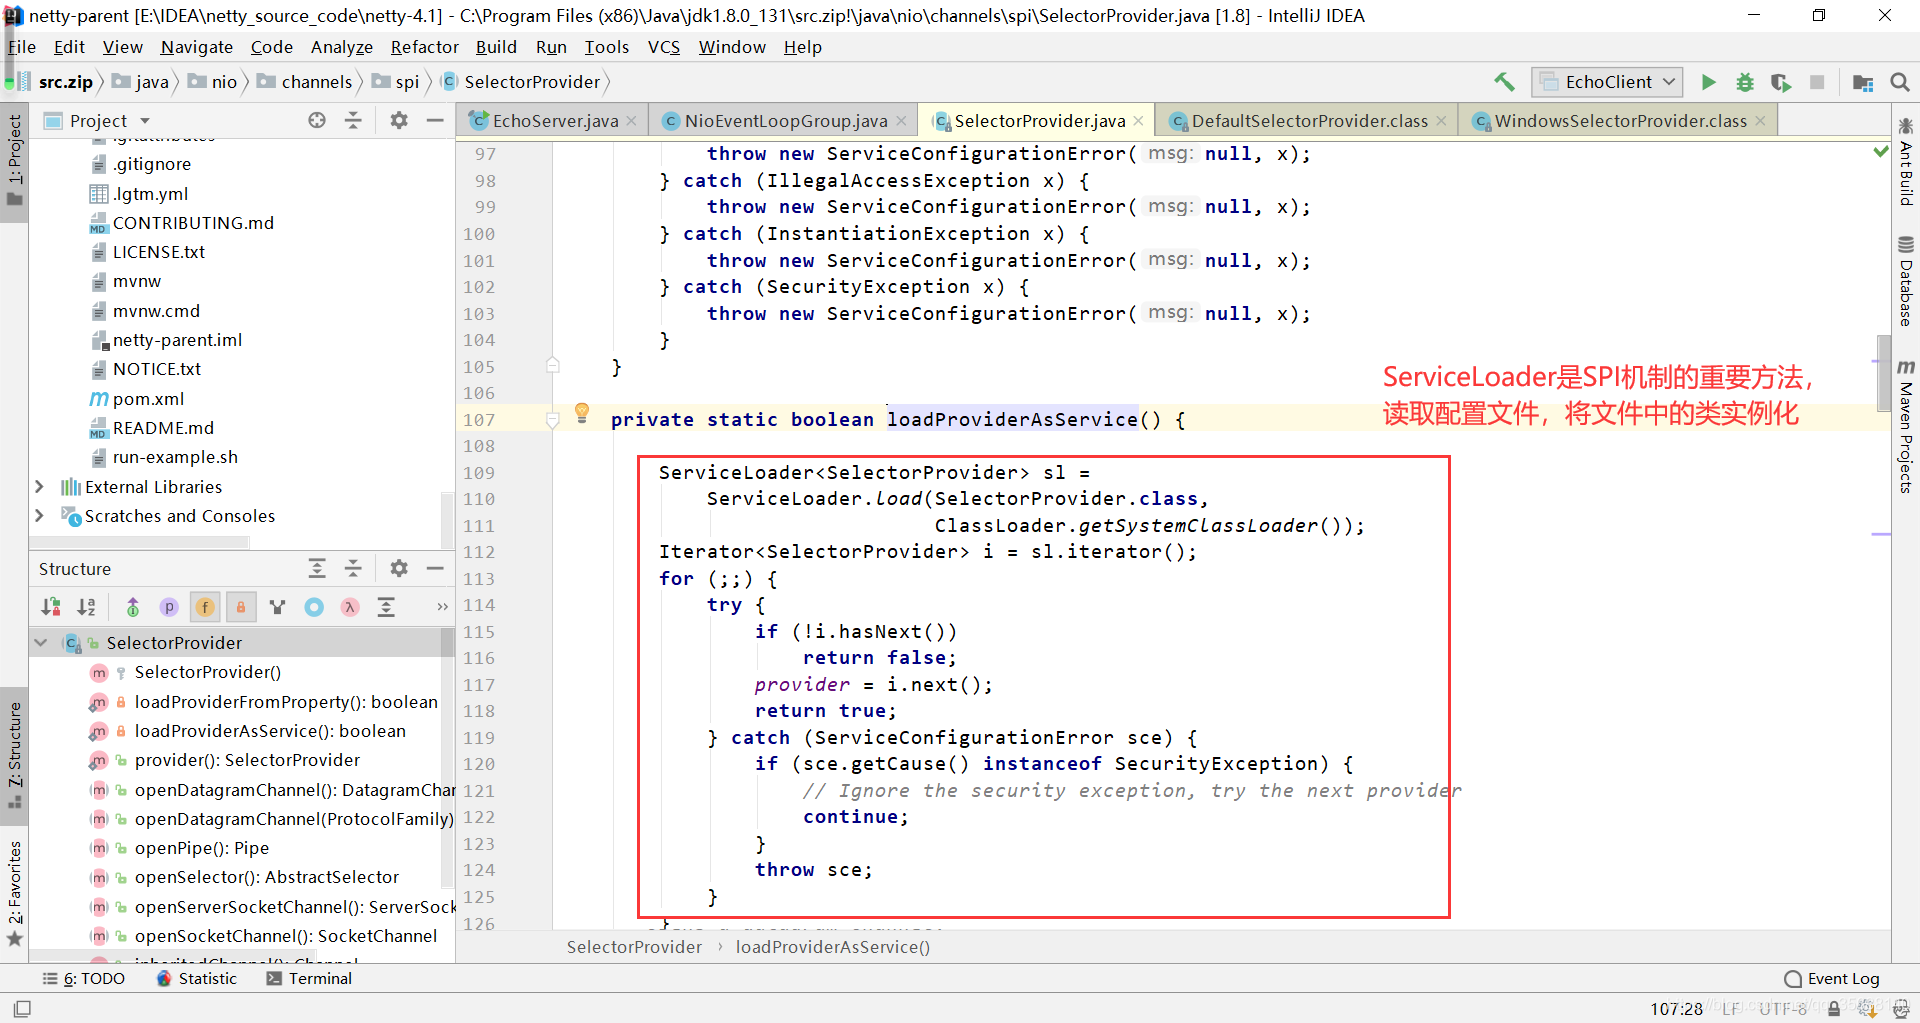Open Structure panel gear settings
This screenshot has height=1023, width=1920.
tap(399, 568)
